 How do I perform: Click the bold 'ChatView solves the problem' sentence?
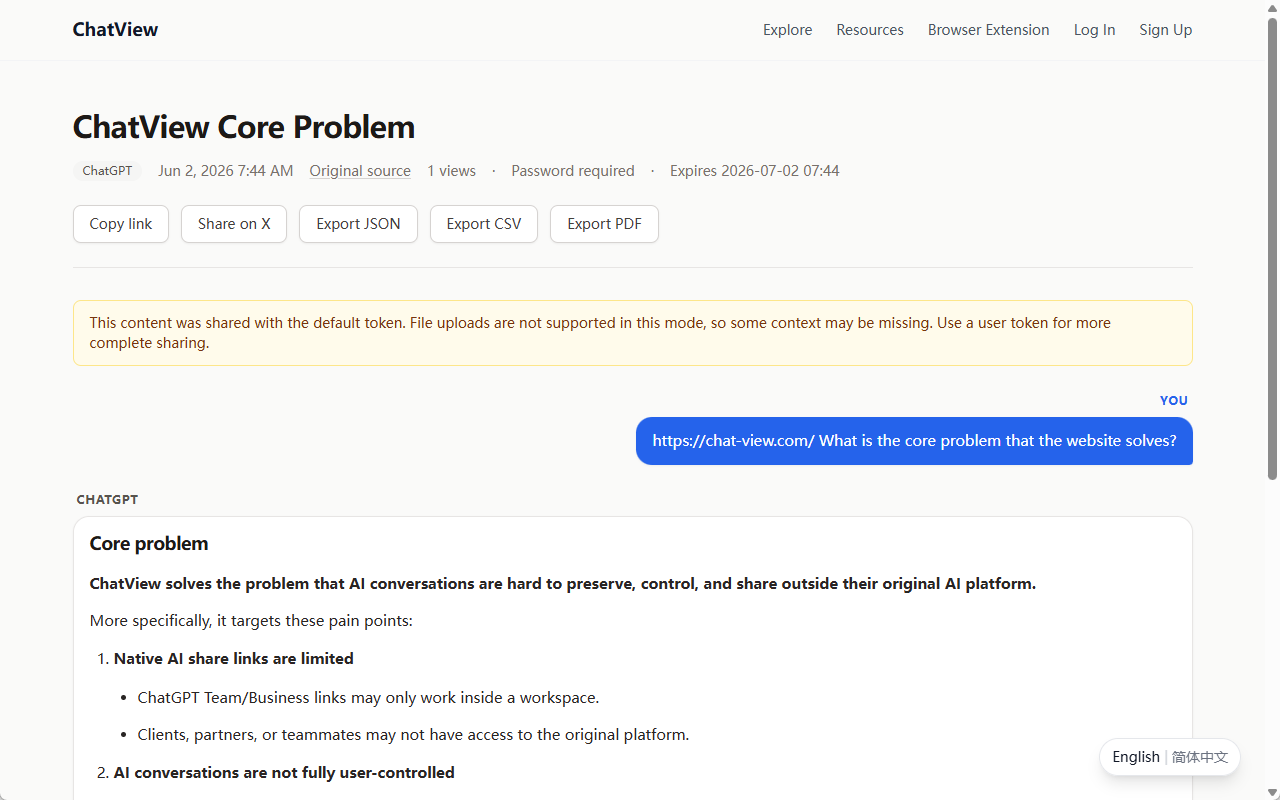coord(563,584)
